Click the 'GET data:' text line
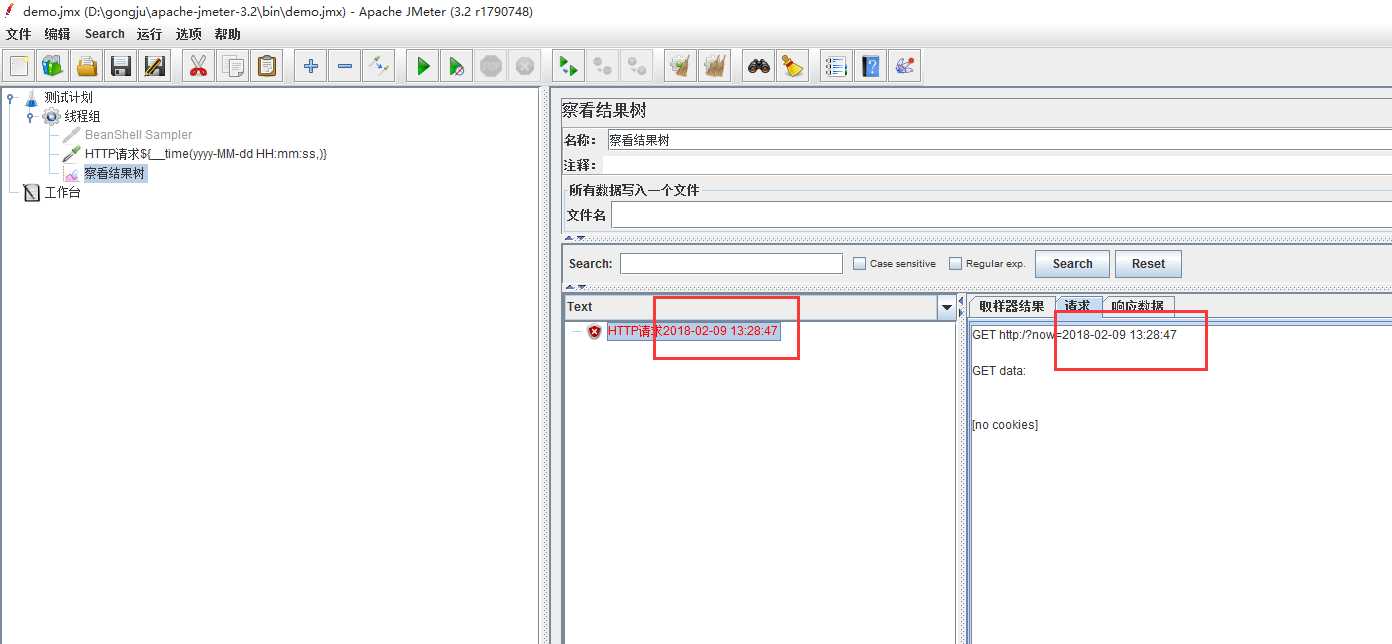This screenshot has height=644, width=1392. point(999,371)
